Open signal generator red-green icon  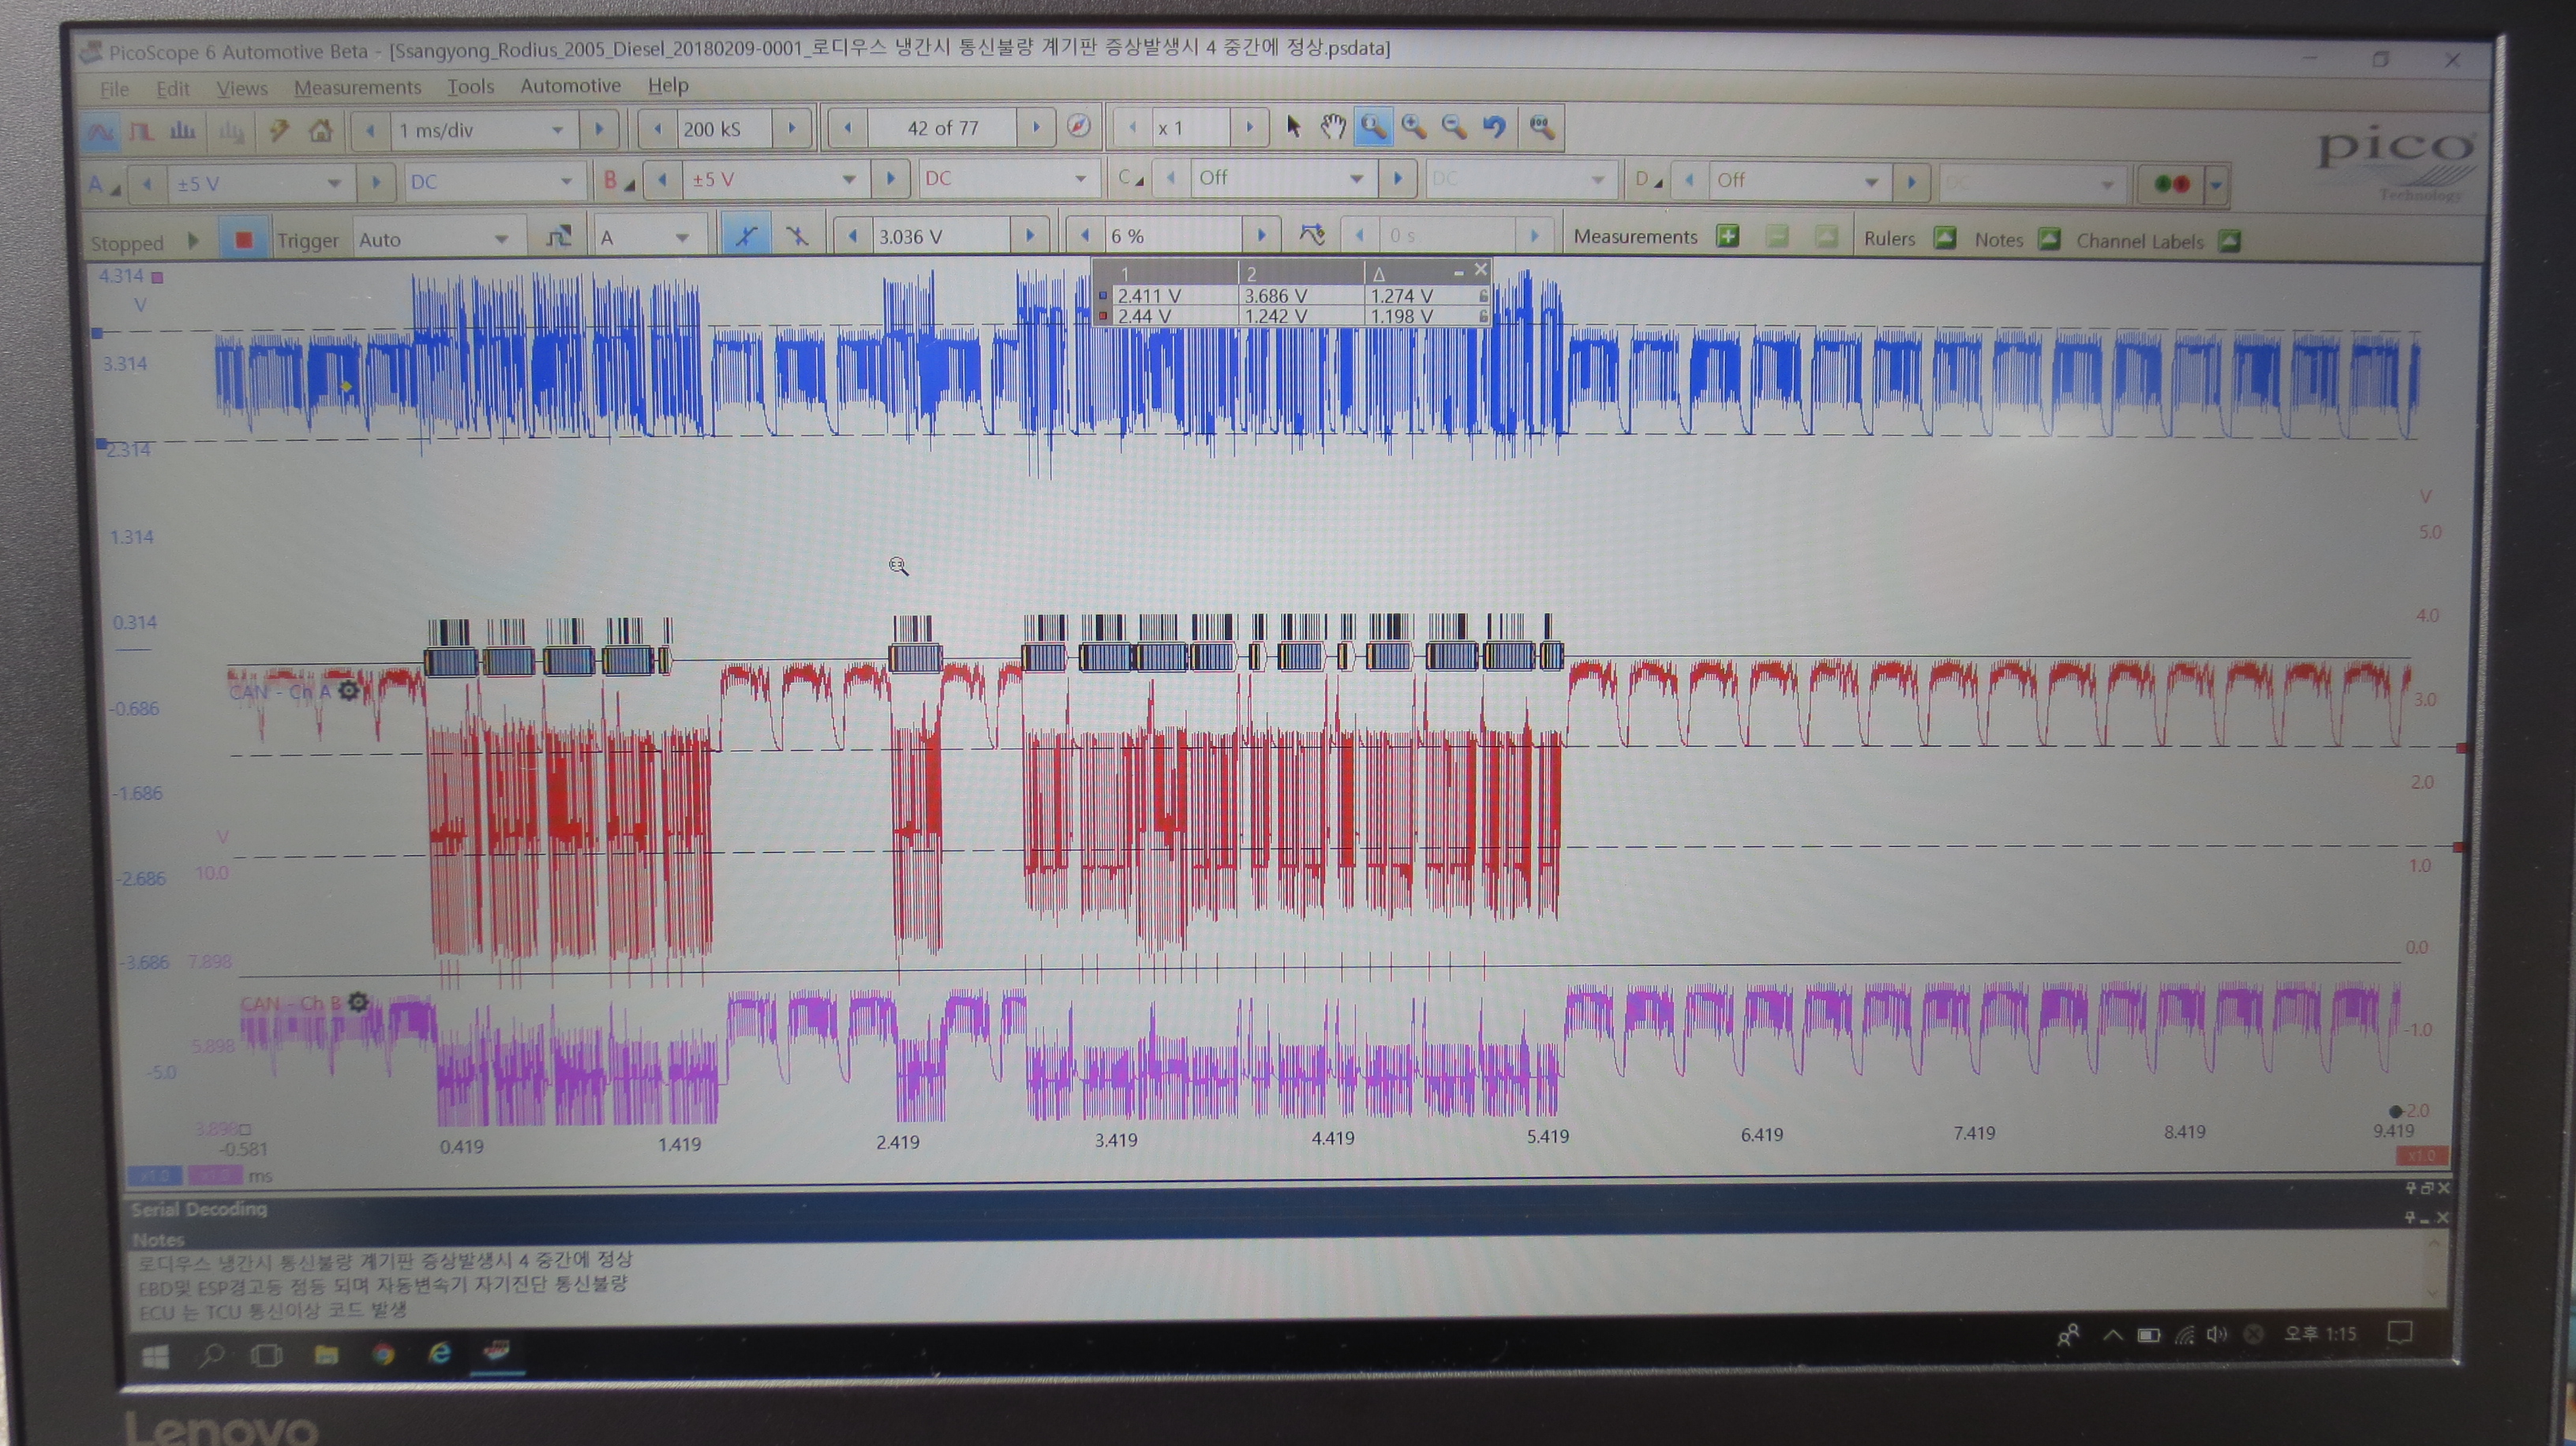tap(2172, 184)
